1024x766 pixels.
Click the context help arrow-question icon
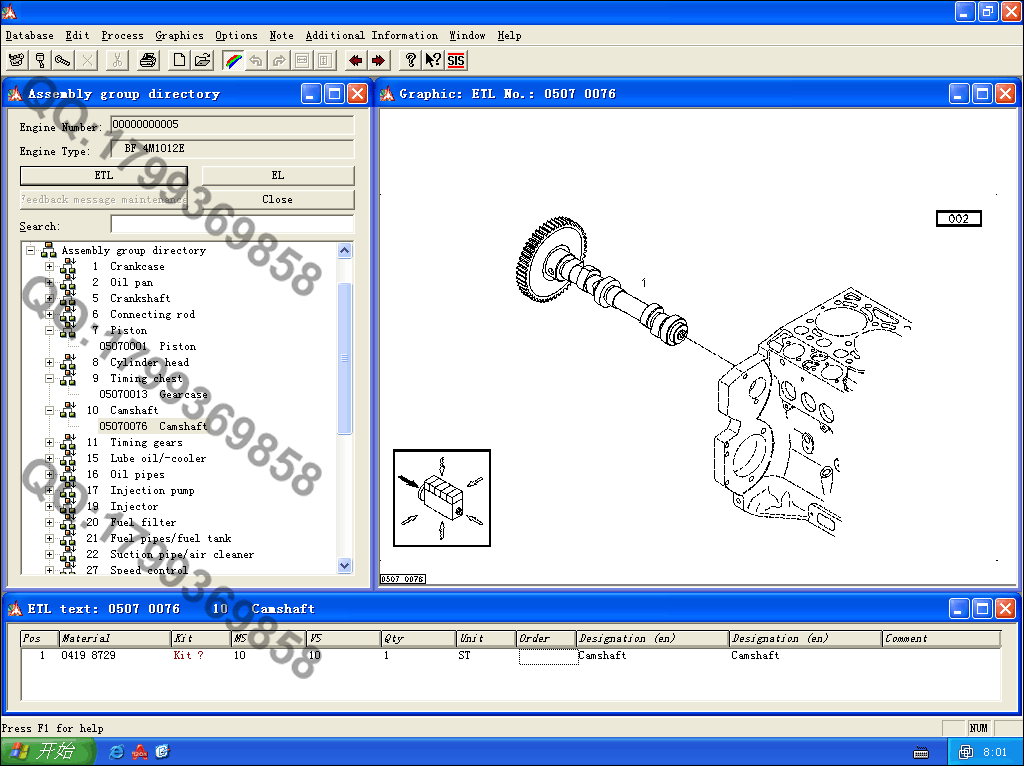tap(433, 60)
